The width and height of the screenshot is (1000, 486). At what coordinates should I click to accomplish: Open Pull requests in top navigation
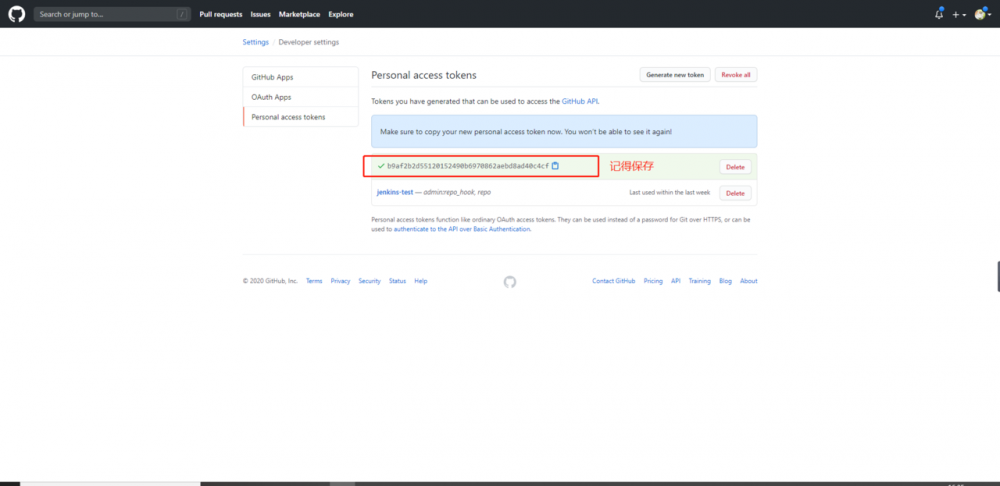click(x=221, y=14)
